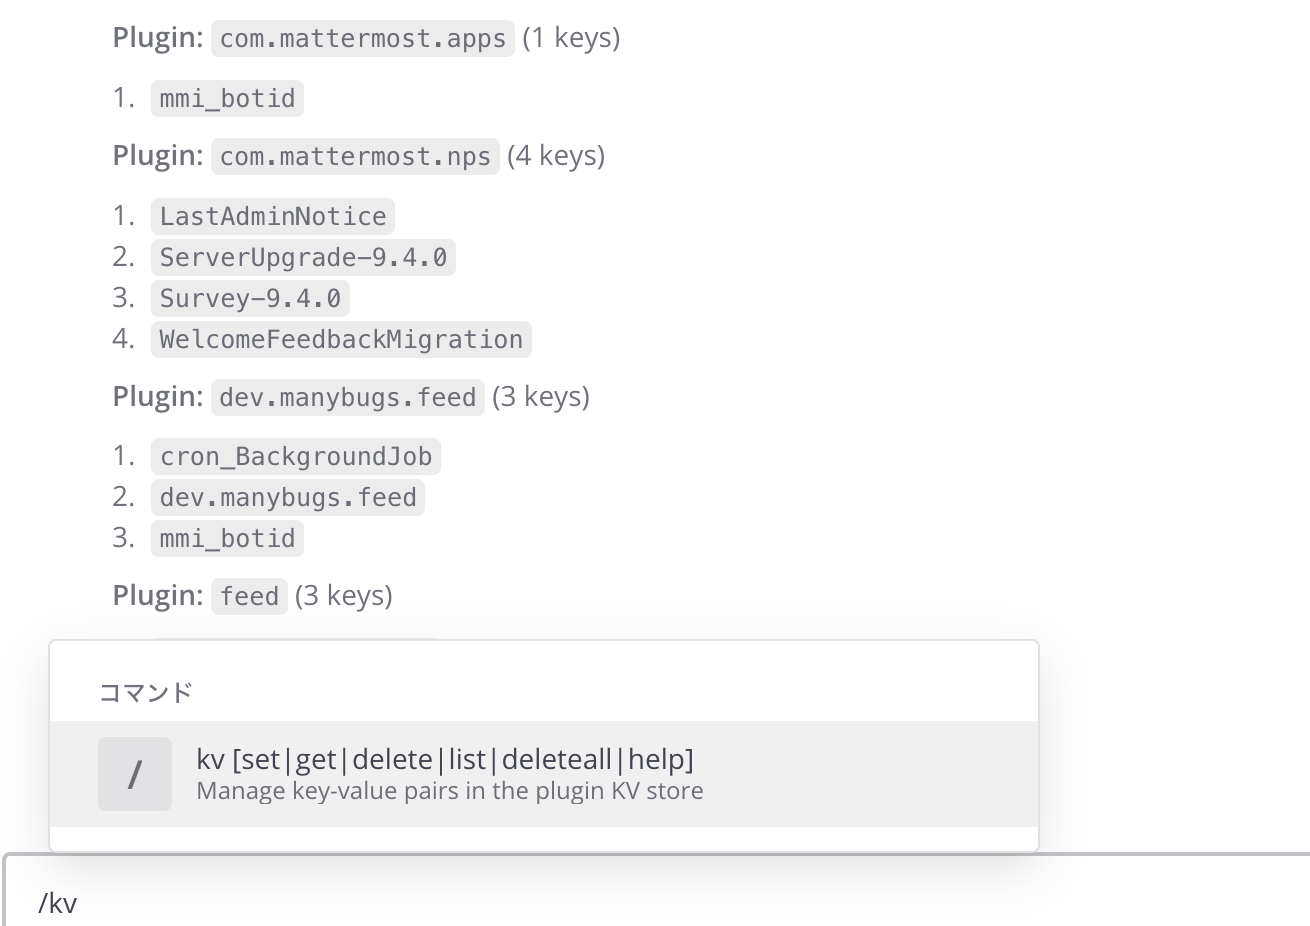Click the '(3 keys)' text beside feed
The image size is (1310, 926).
pos(343,596)
